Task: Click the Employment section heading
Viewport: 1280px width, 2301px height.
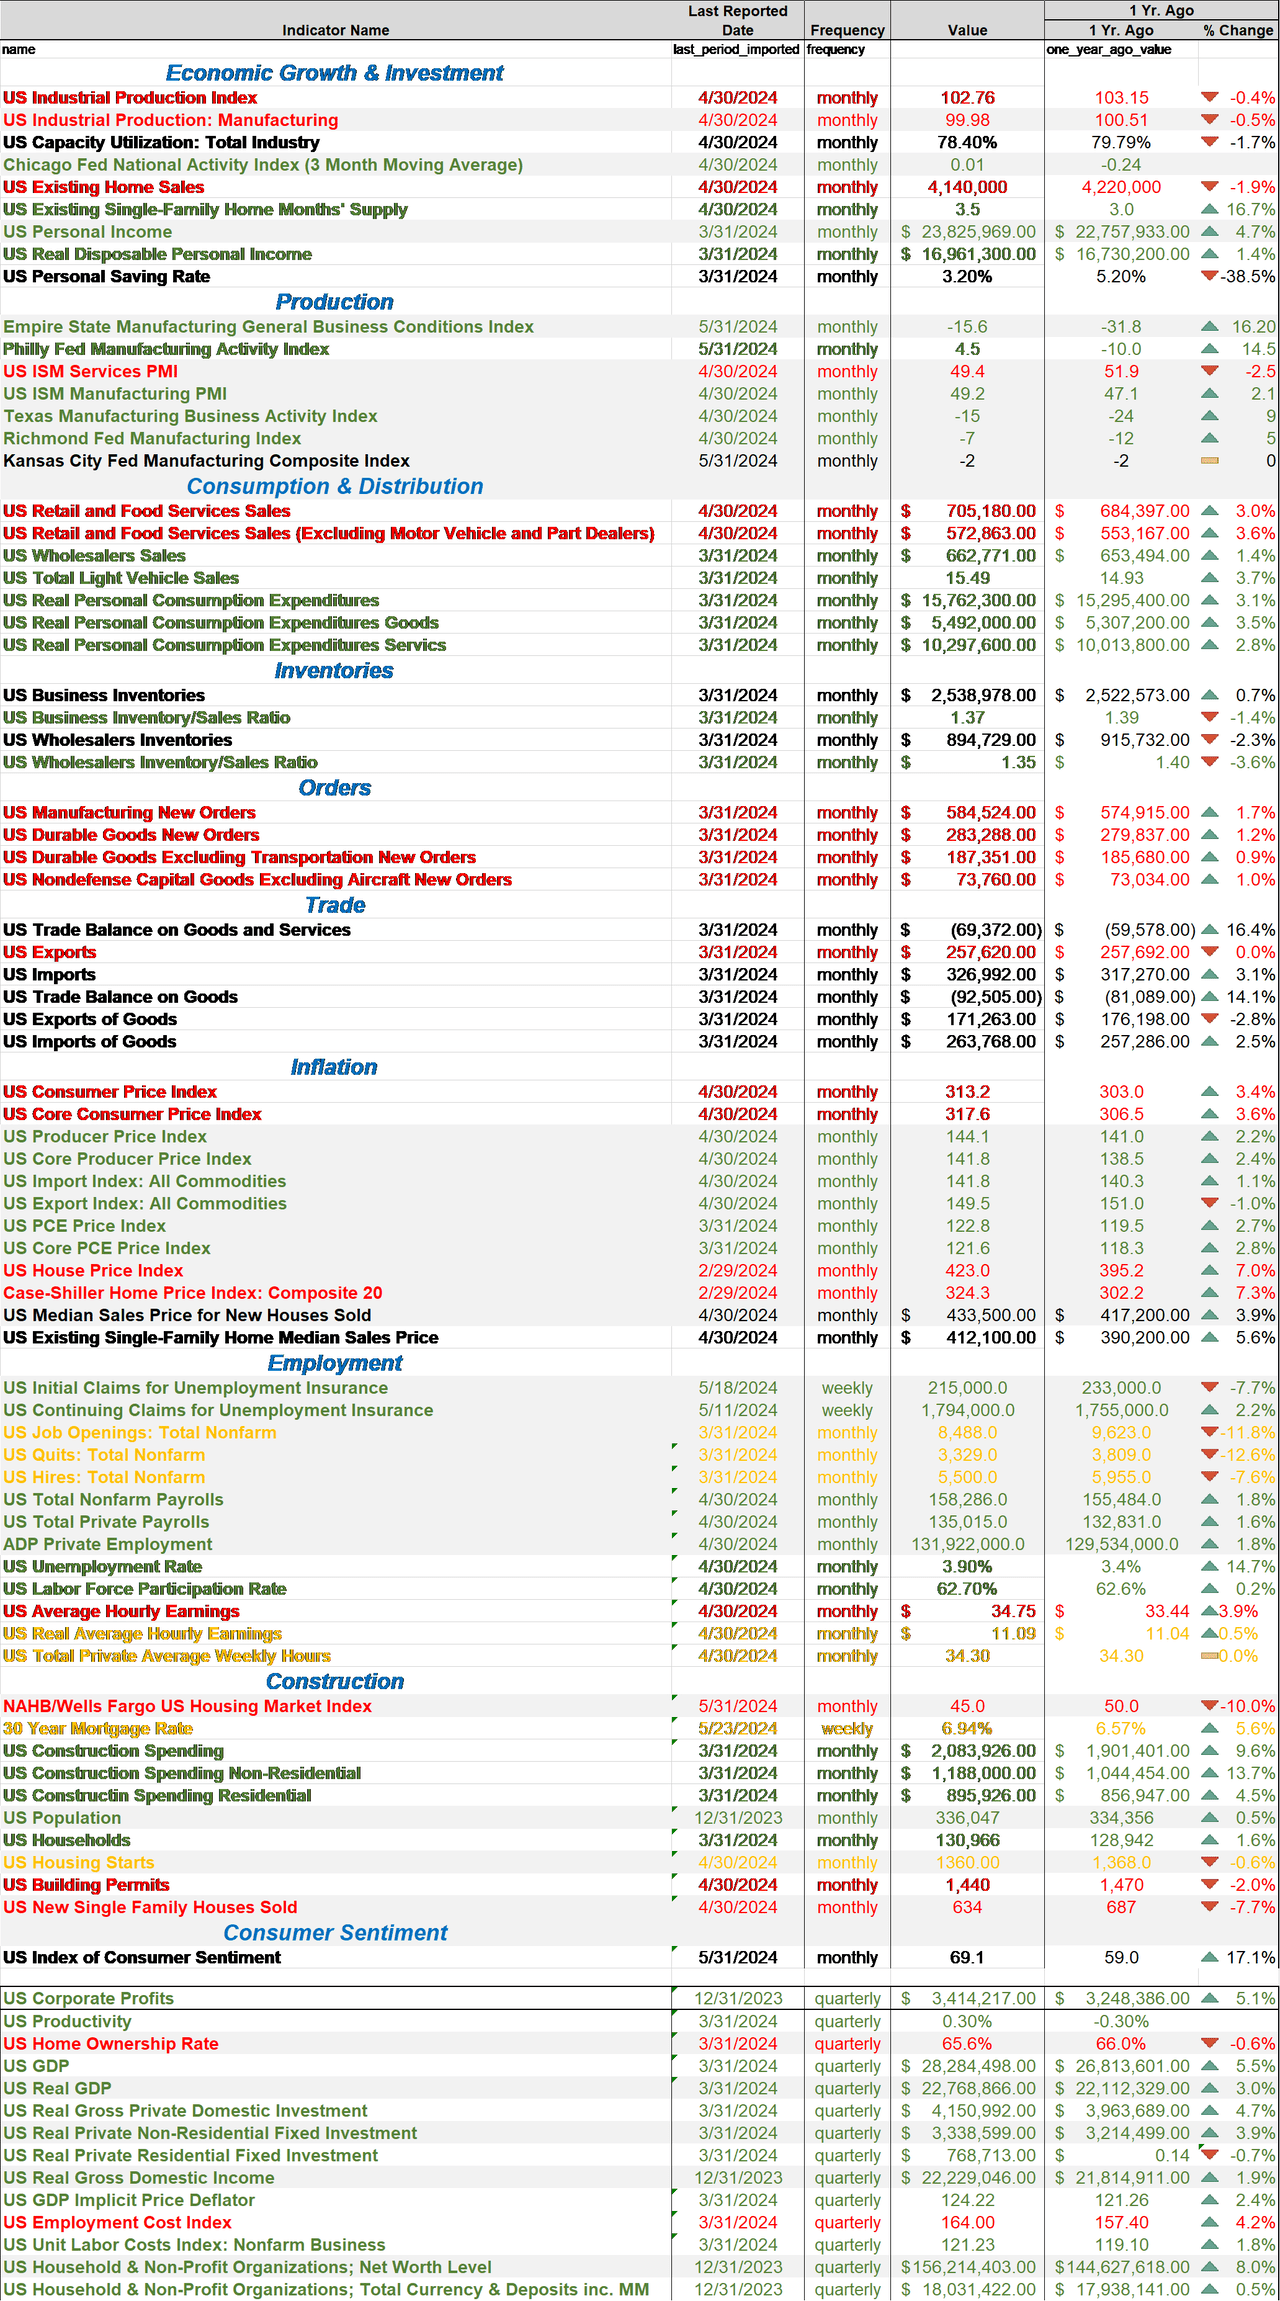Action: click(x=335, y=1362)
